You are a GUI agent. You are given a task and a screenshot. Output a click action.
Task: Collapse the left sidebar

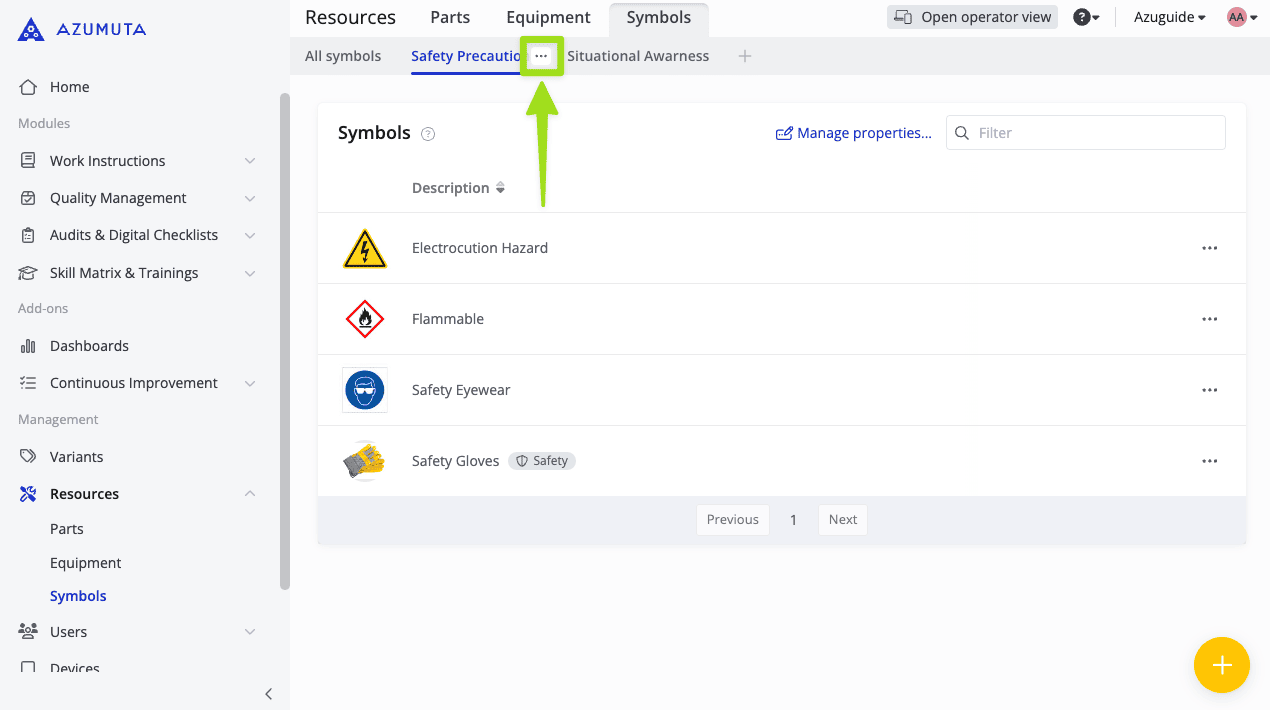[x=268, y=694]
